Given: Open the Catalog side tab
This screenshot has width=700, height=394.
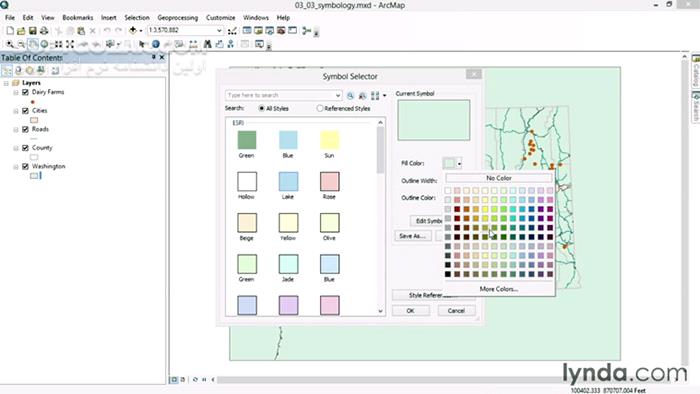Looking at the screenshot, I should (x=696, y=71).
